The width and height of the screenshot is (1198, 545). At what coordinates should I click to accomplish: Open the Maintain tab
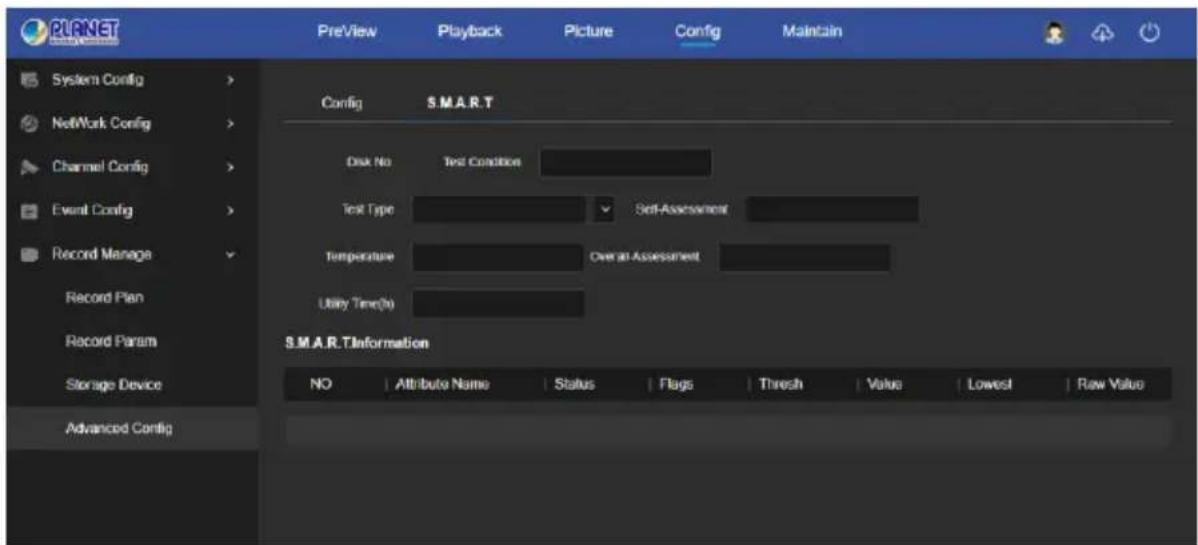[x=812, y=32]
